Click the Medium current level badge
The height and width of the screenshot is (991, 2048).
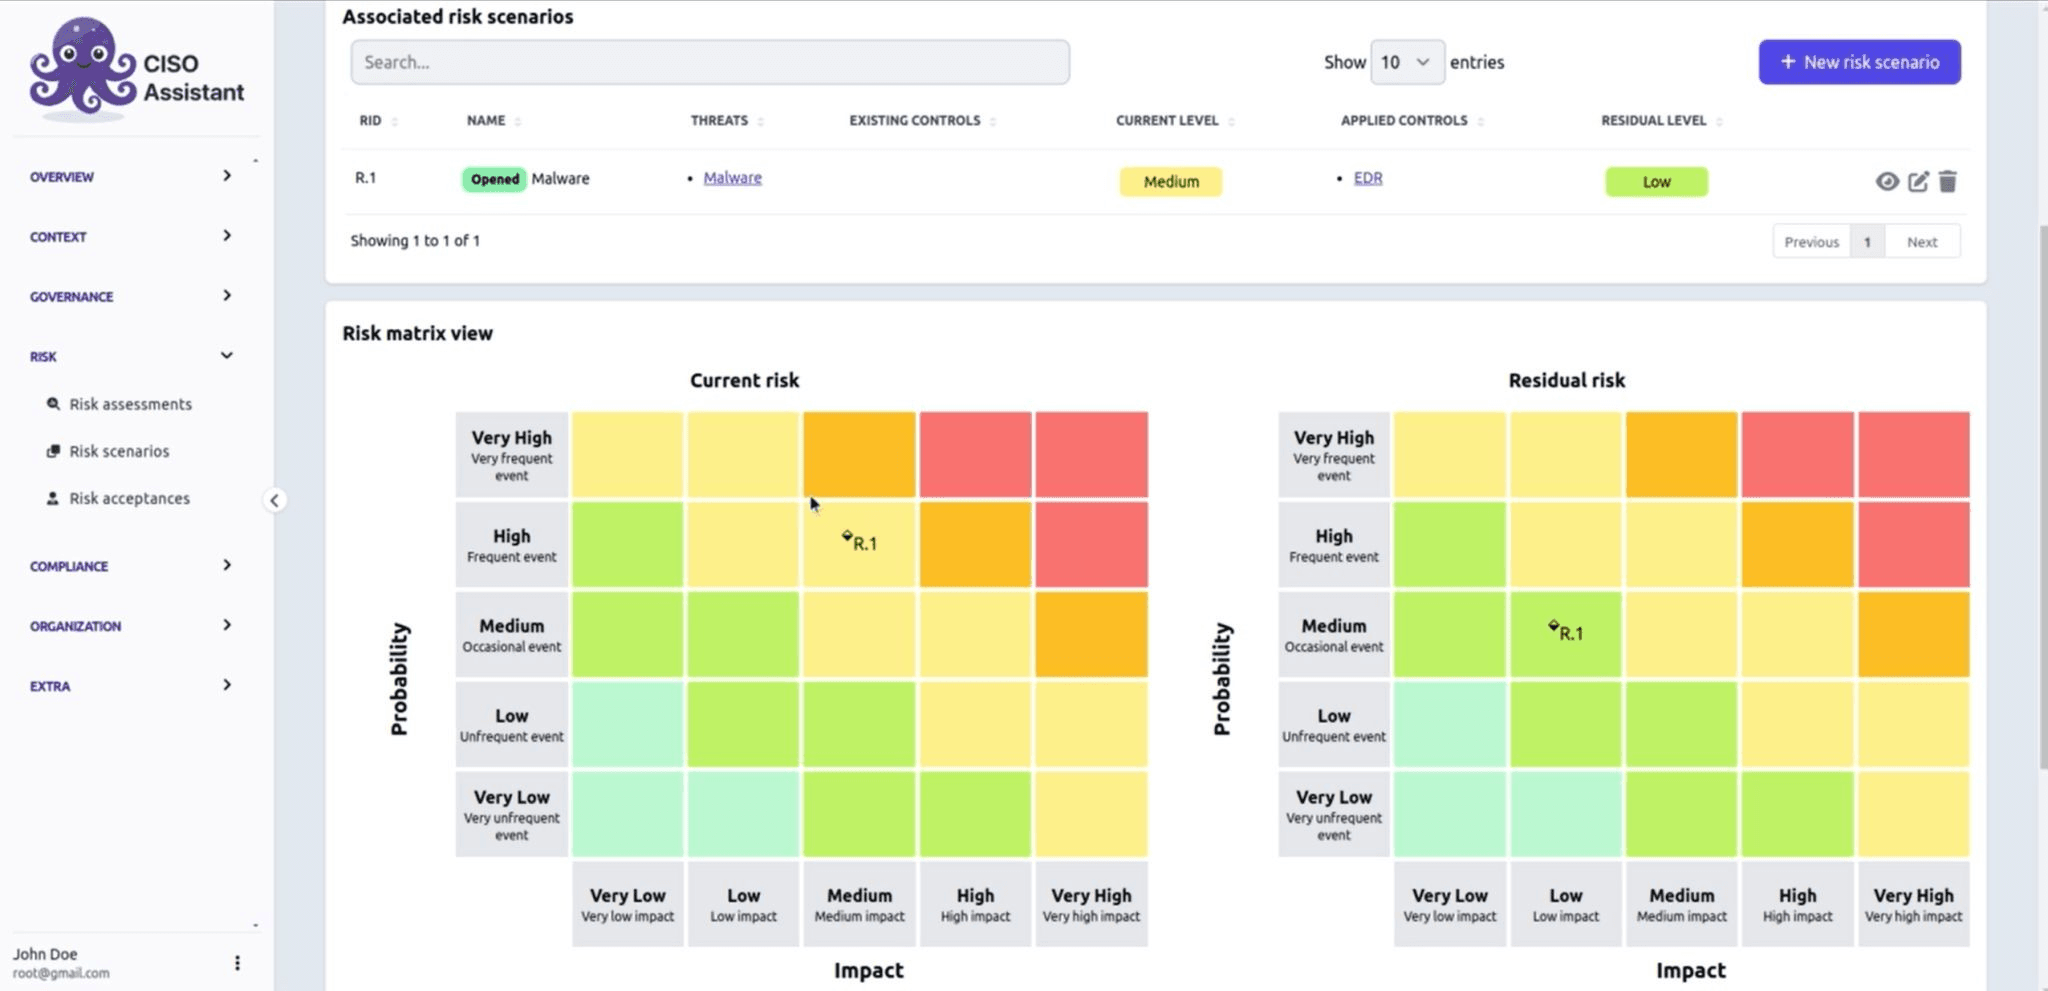click(1170, 182)
